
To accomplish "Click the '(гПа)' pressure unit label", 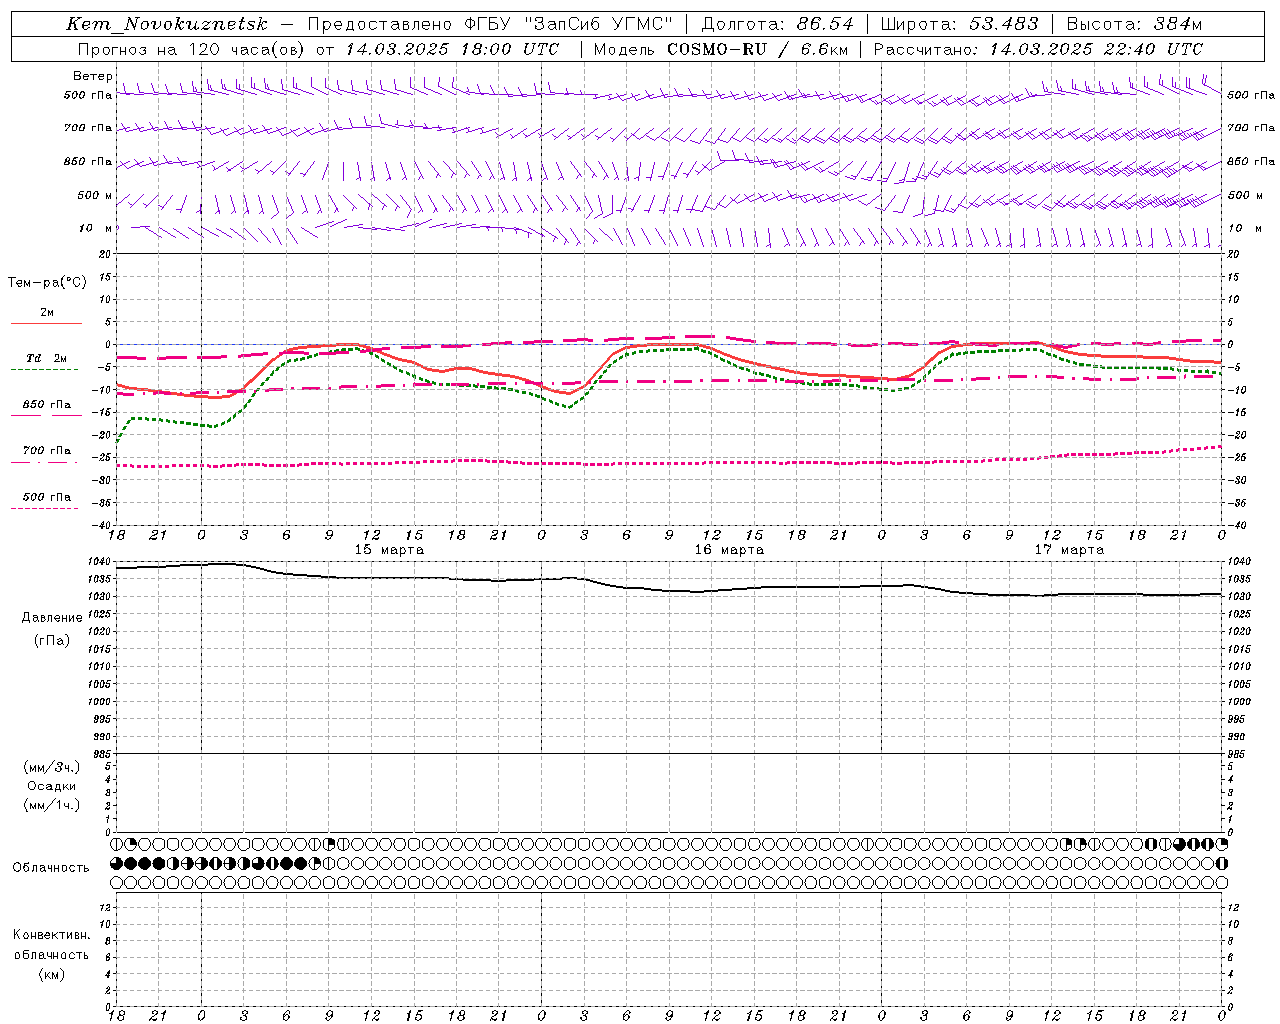I will point(52,640).
